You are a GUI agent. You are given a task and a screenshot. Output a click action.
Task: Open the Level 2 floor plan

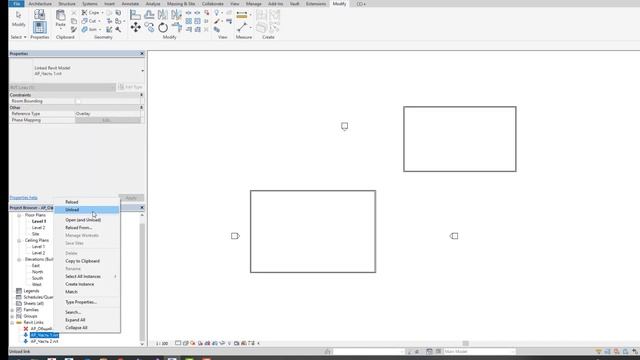[x=39, y=228]
